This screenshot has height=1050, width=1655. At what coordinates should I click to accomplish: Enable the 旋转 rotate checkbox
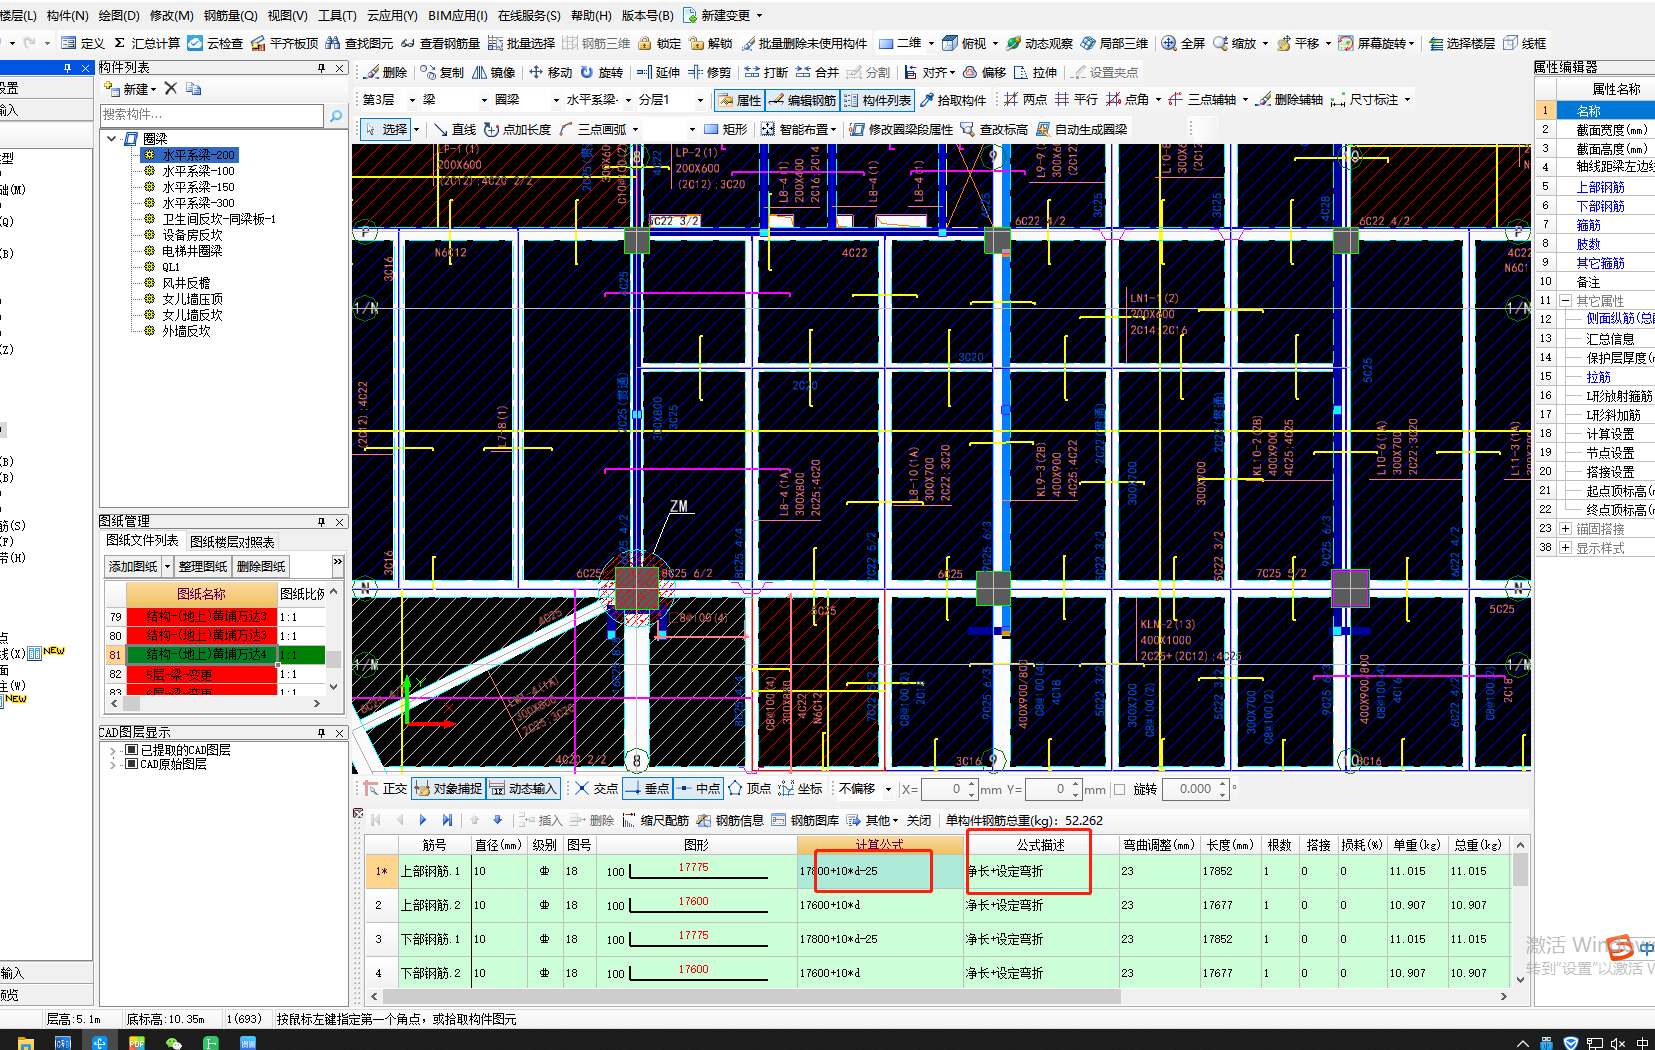coord(1120,789)
